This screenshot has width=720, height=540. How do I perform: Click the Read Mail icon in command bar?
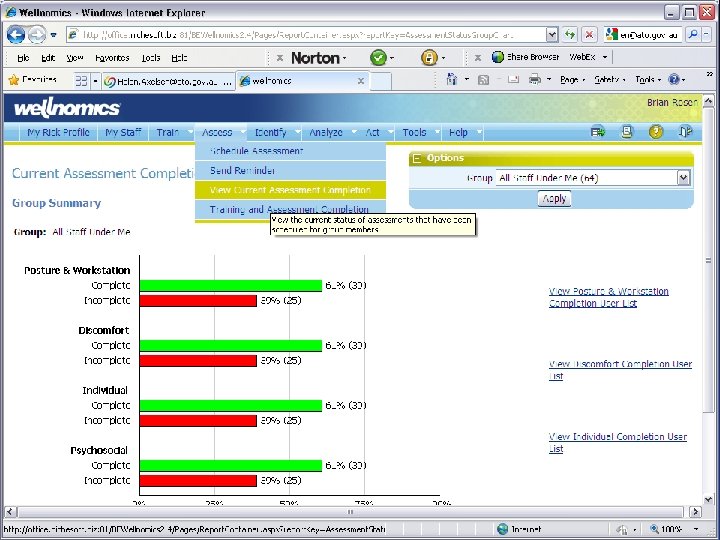[x=513, y=80]
